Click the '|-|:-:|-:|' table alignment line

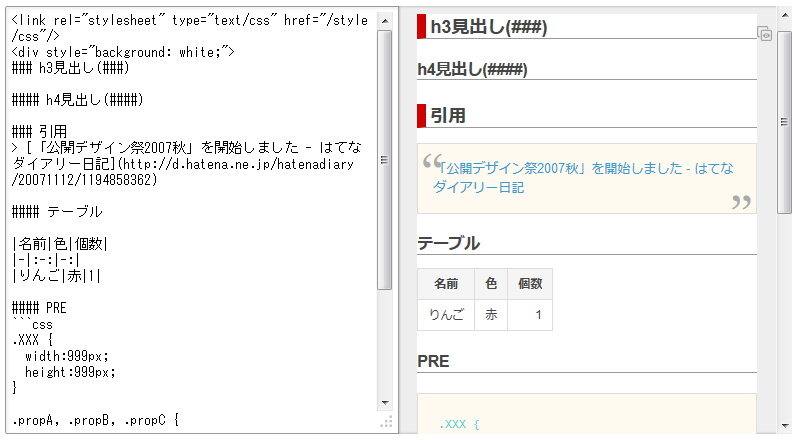(46, 260)
